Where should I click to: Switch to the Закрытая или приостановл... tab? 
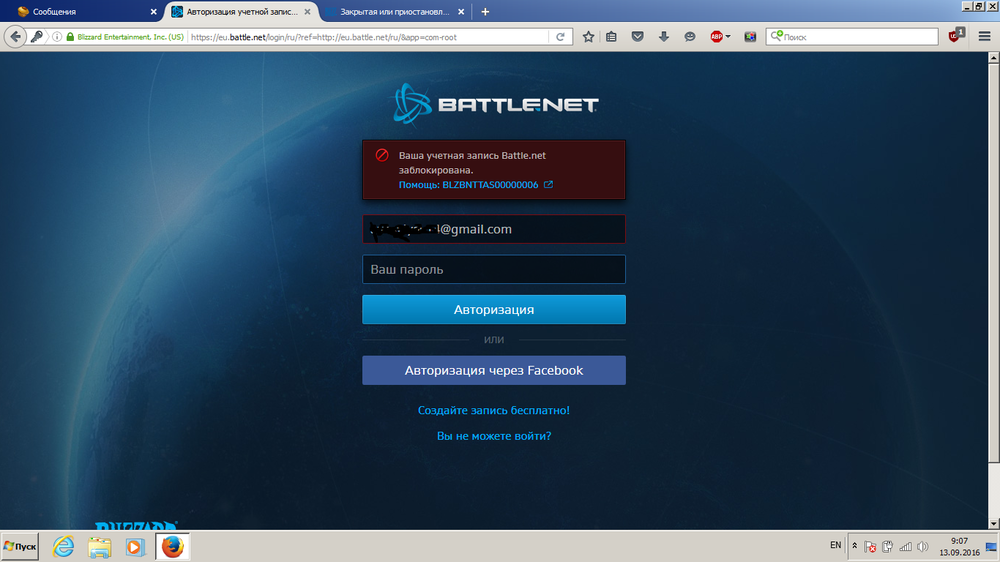(x=394, y=11)
